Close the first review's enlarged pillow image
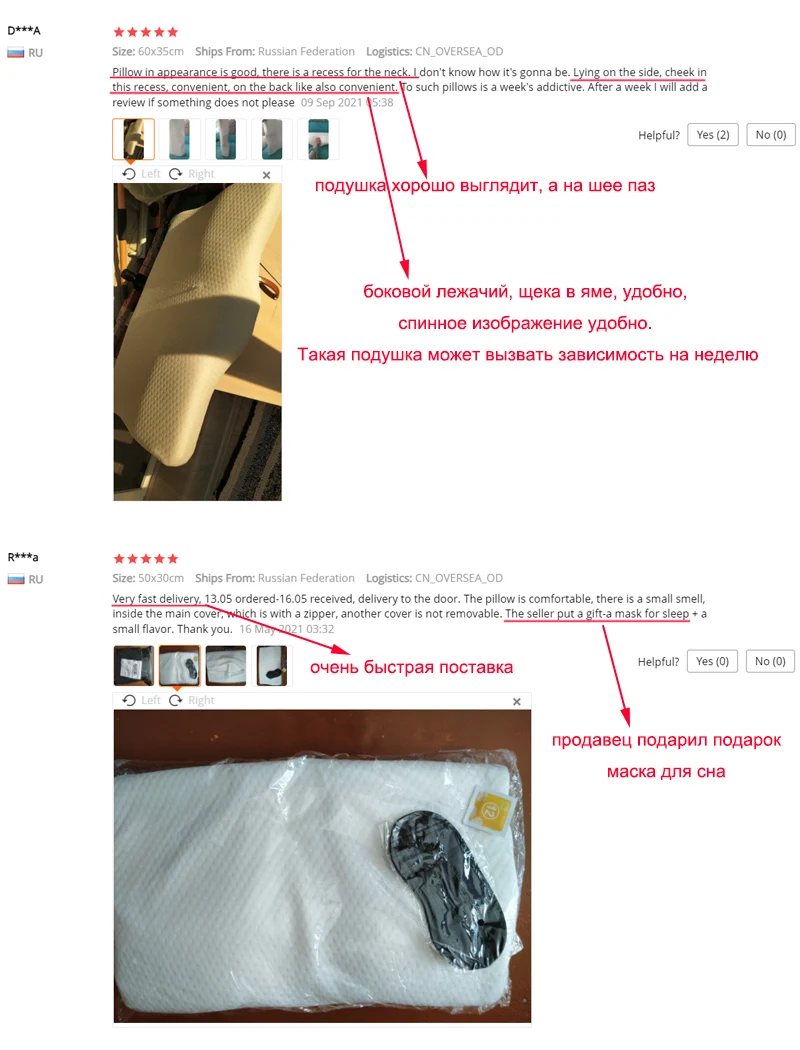 266,175
